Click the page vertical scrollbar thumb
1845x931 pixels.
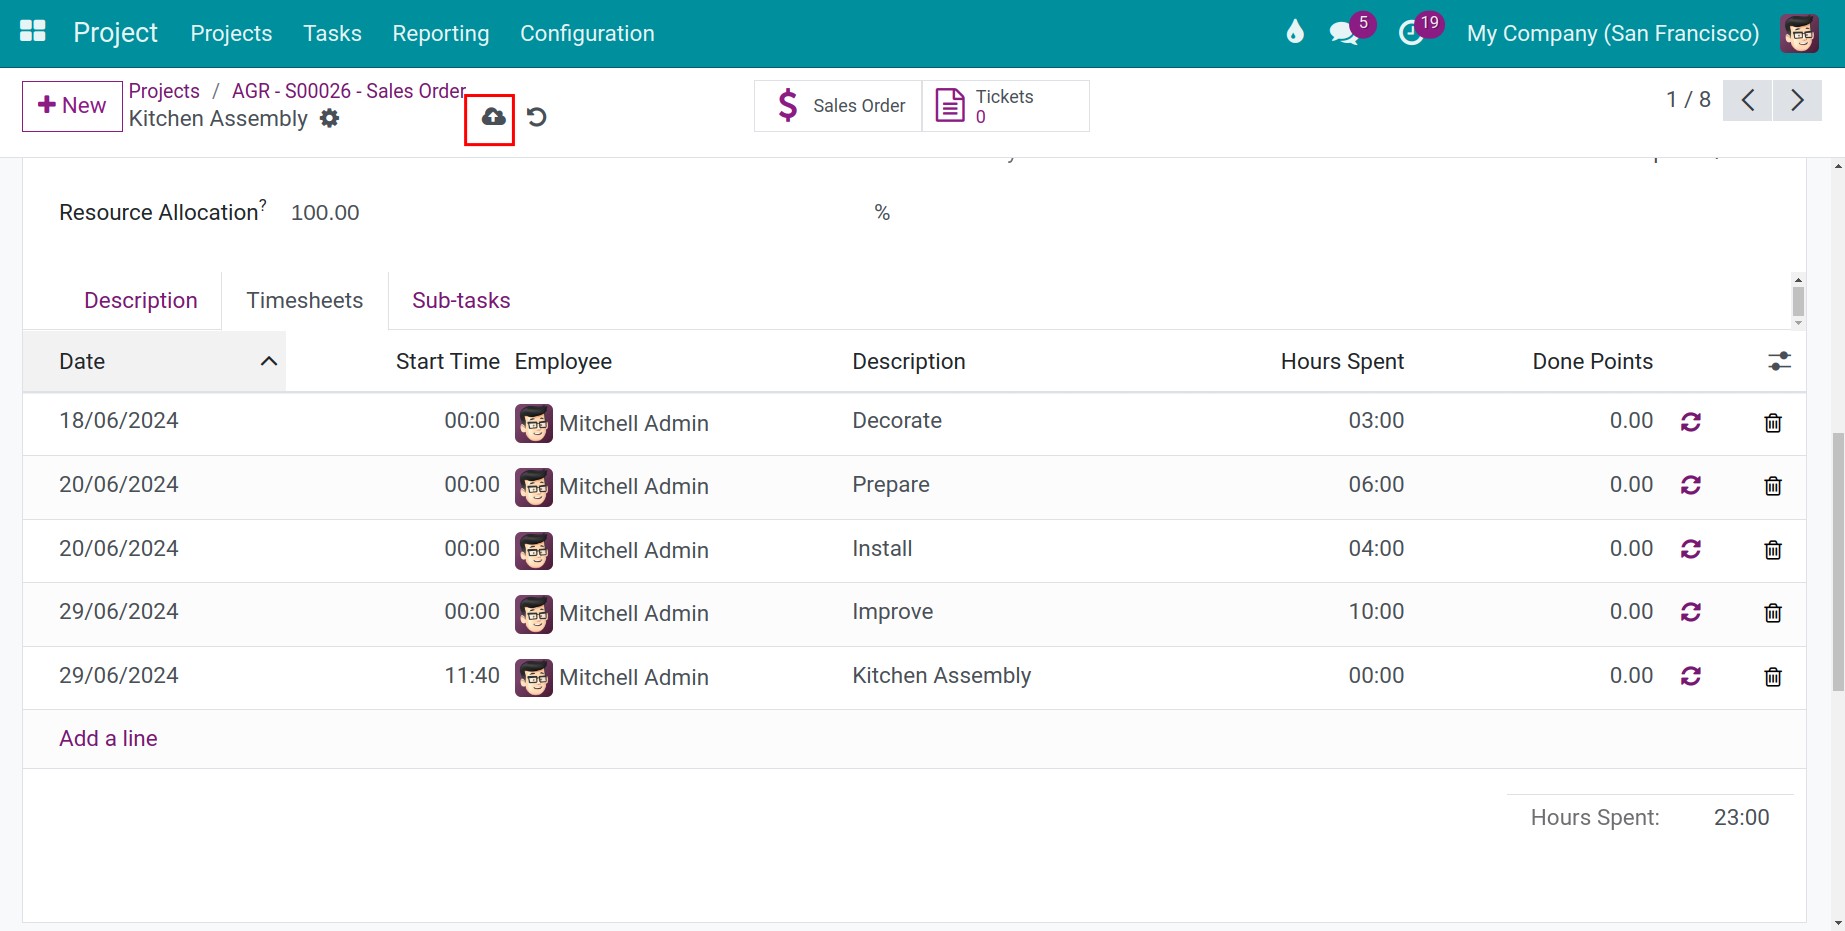click(1838, 561)
